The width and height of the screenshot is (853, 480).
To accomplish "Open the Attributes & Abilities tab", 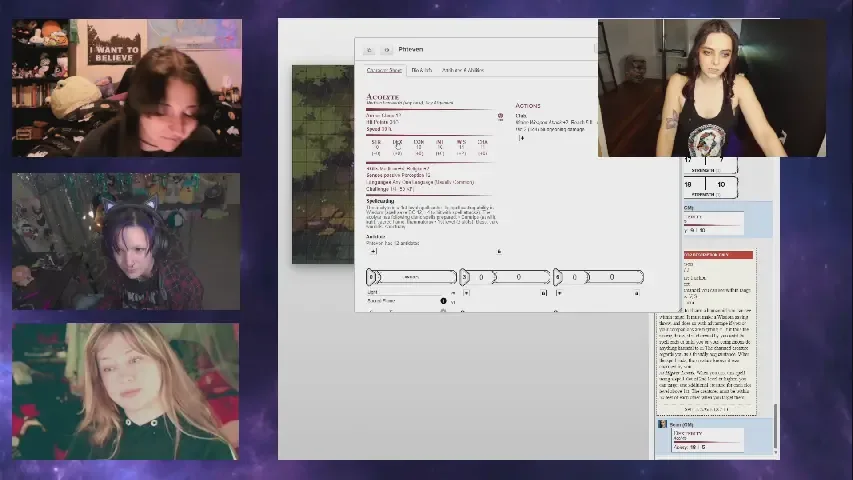I will [x=462, y=70].
